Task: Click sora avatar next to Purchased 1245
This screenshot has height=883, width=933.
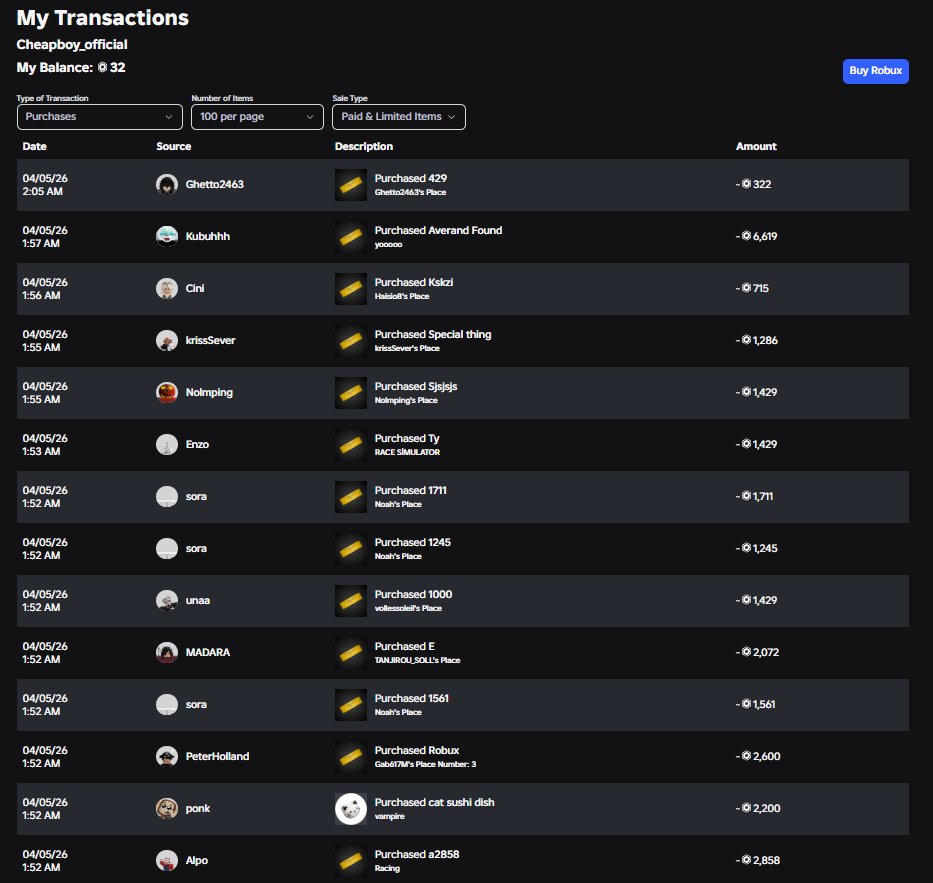Action: pos(167,549)
